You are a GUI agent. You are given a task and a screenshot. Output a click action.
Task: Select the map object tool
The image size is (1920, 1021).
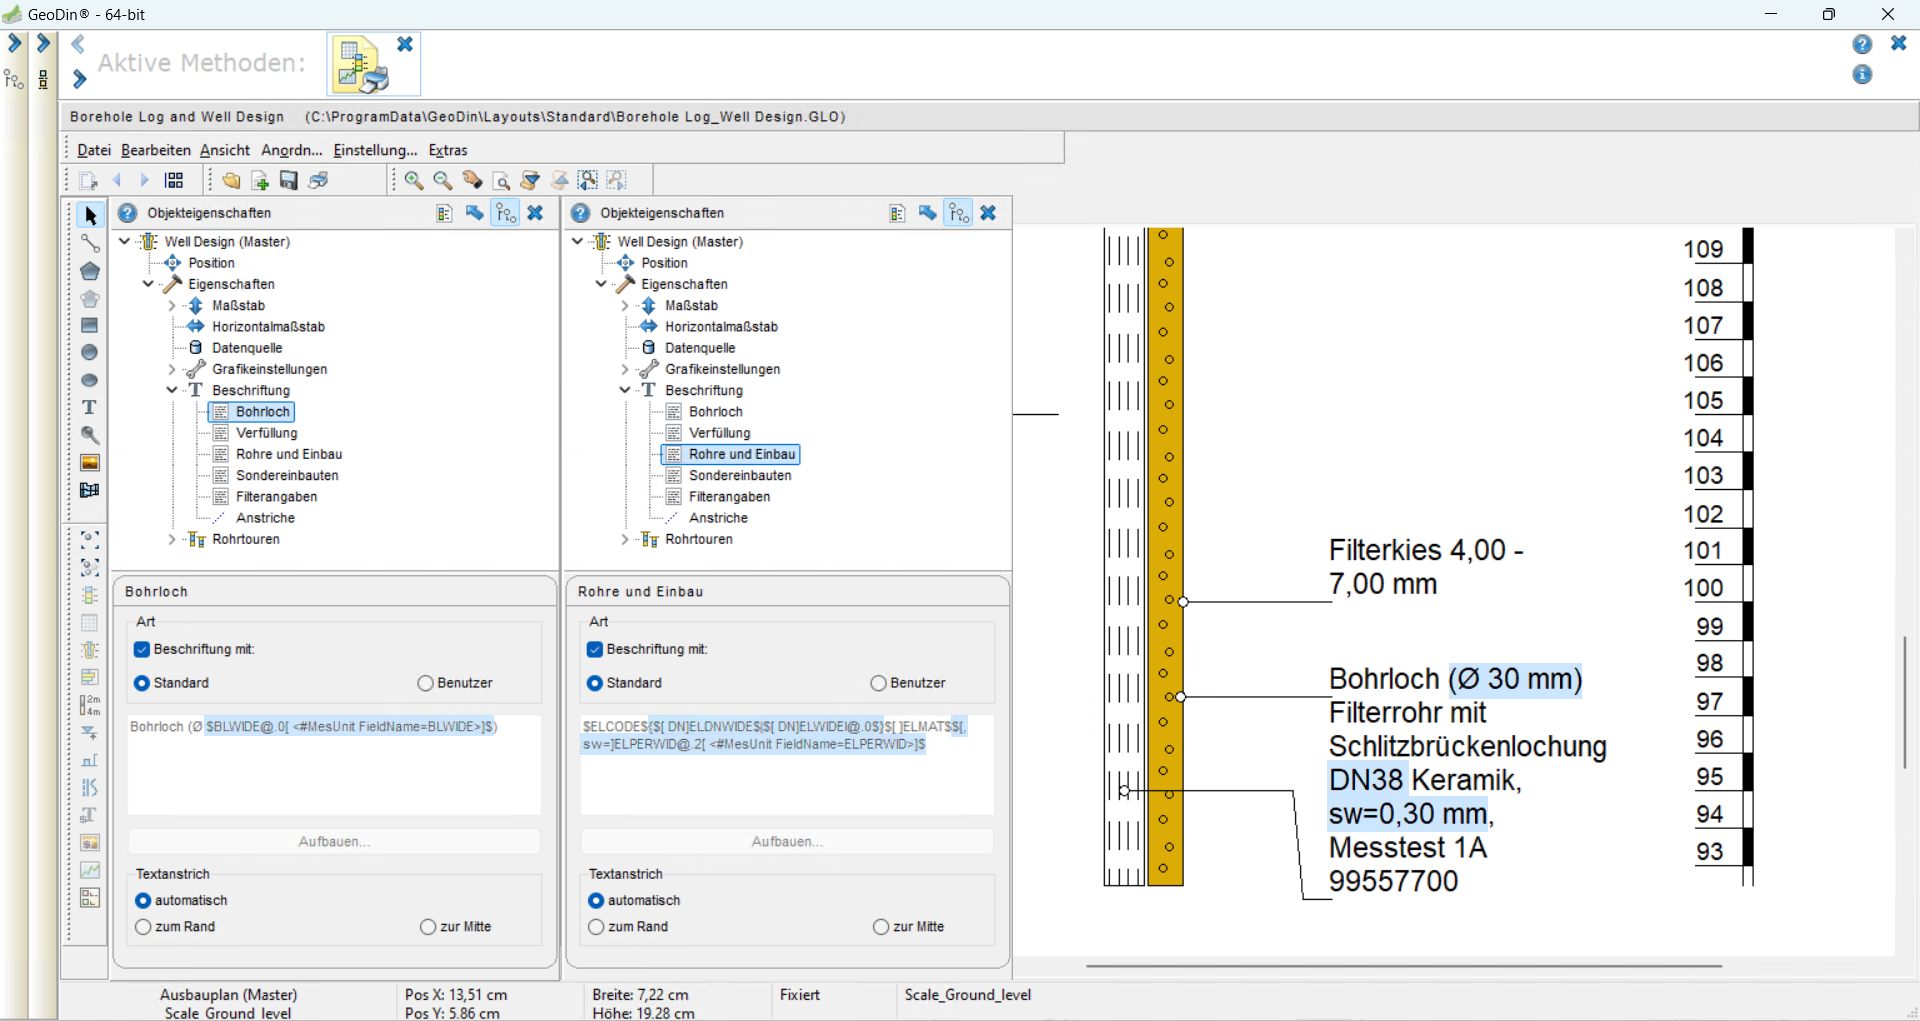click(90, 490)
